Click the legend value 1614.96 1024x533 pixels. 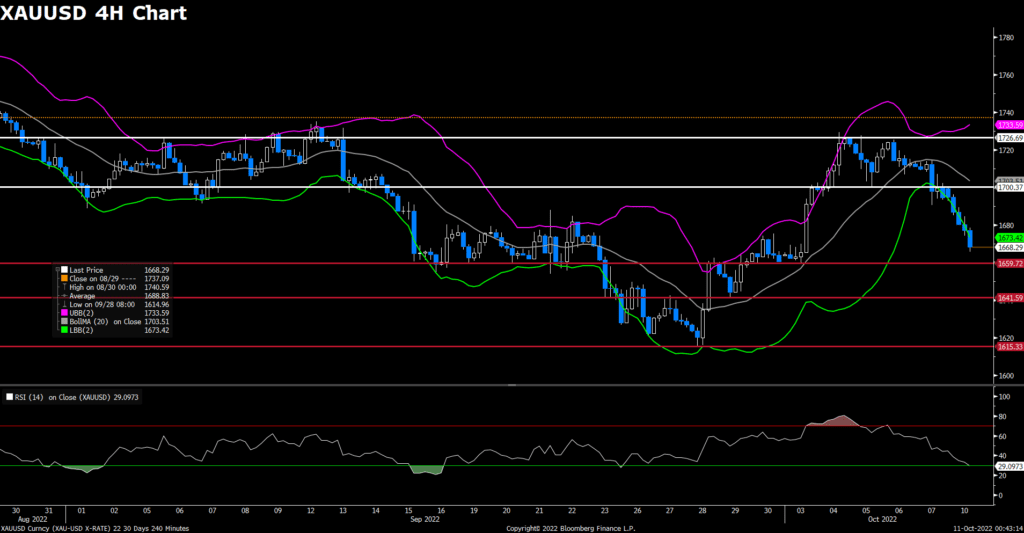coord(157,304)
